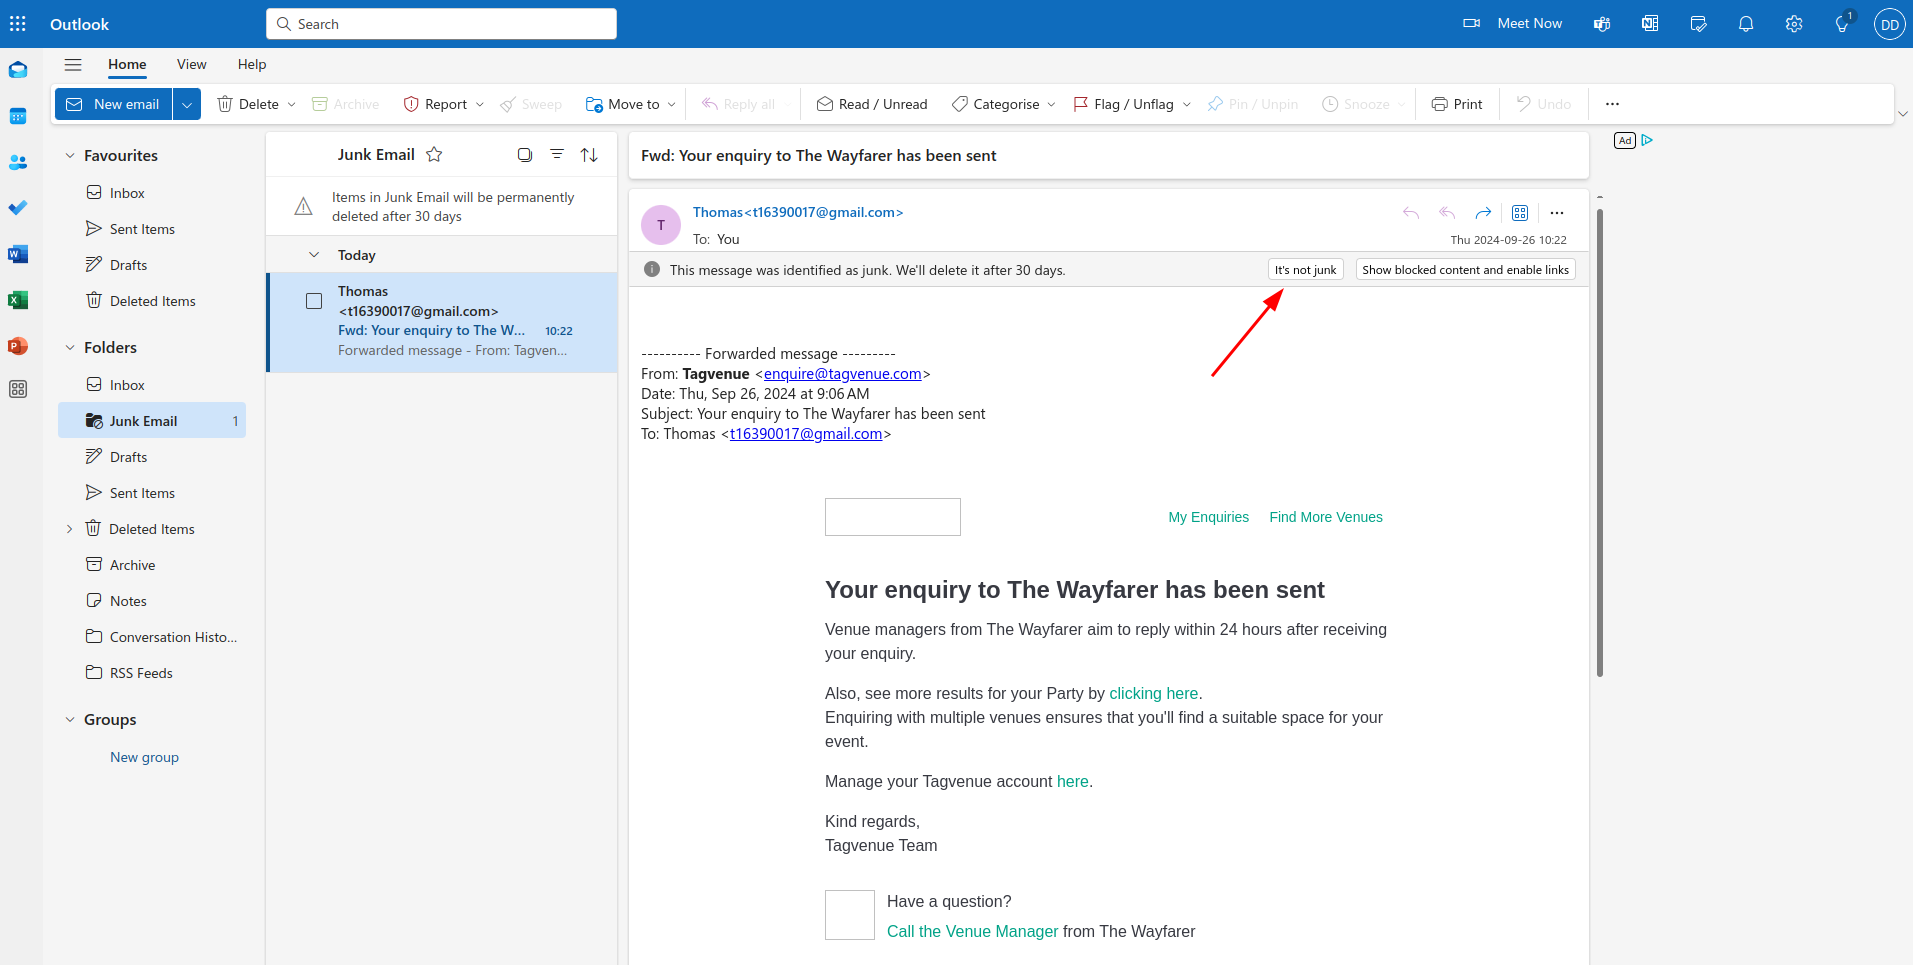Screen dimensions: 1913x965
Task: Open My Day icon in header
Action: click(x=1698, y=24)
